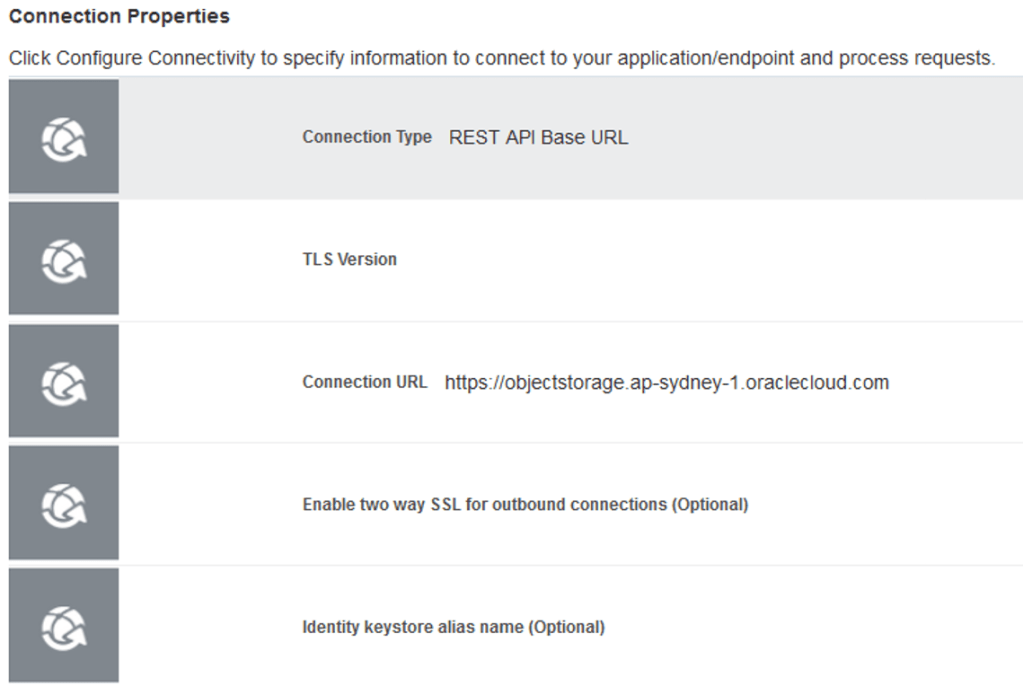Click the empty area right of two way SSL label
Screen dimensions: 1023x686
[880, 505]
